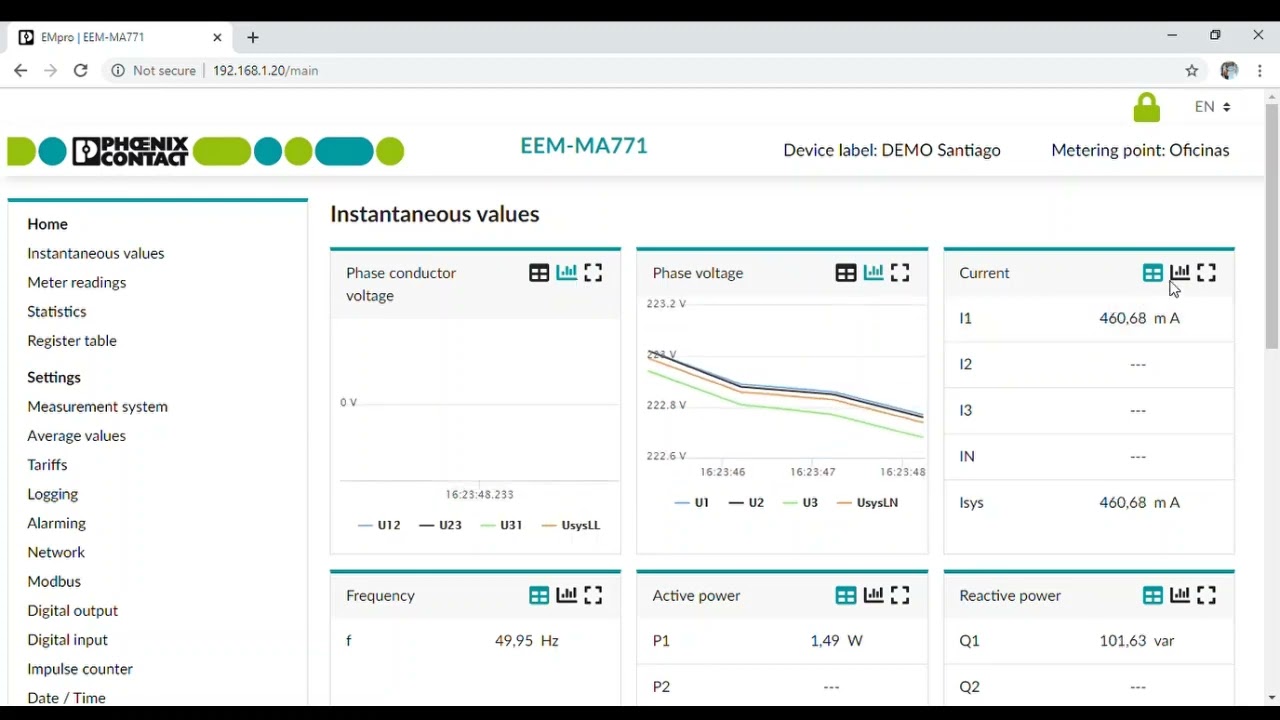
Task: Click the Q1 value 101,63 var
Action: 1137,640
